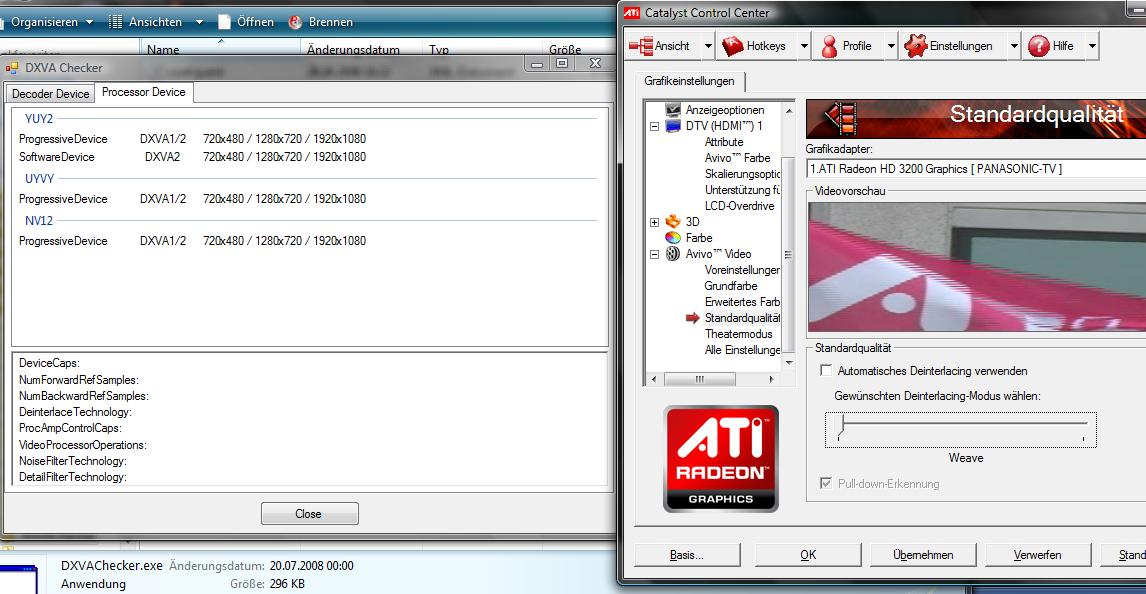
Task: Open the Grafikadapter dropdown list
Action: coord(975,169)
